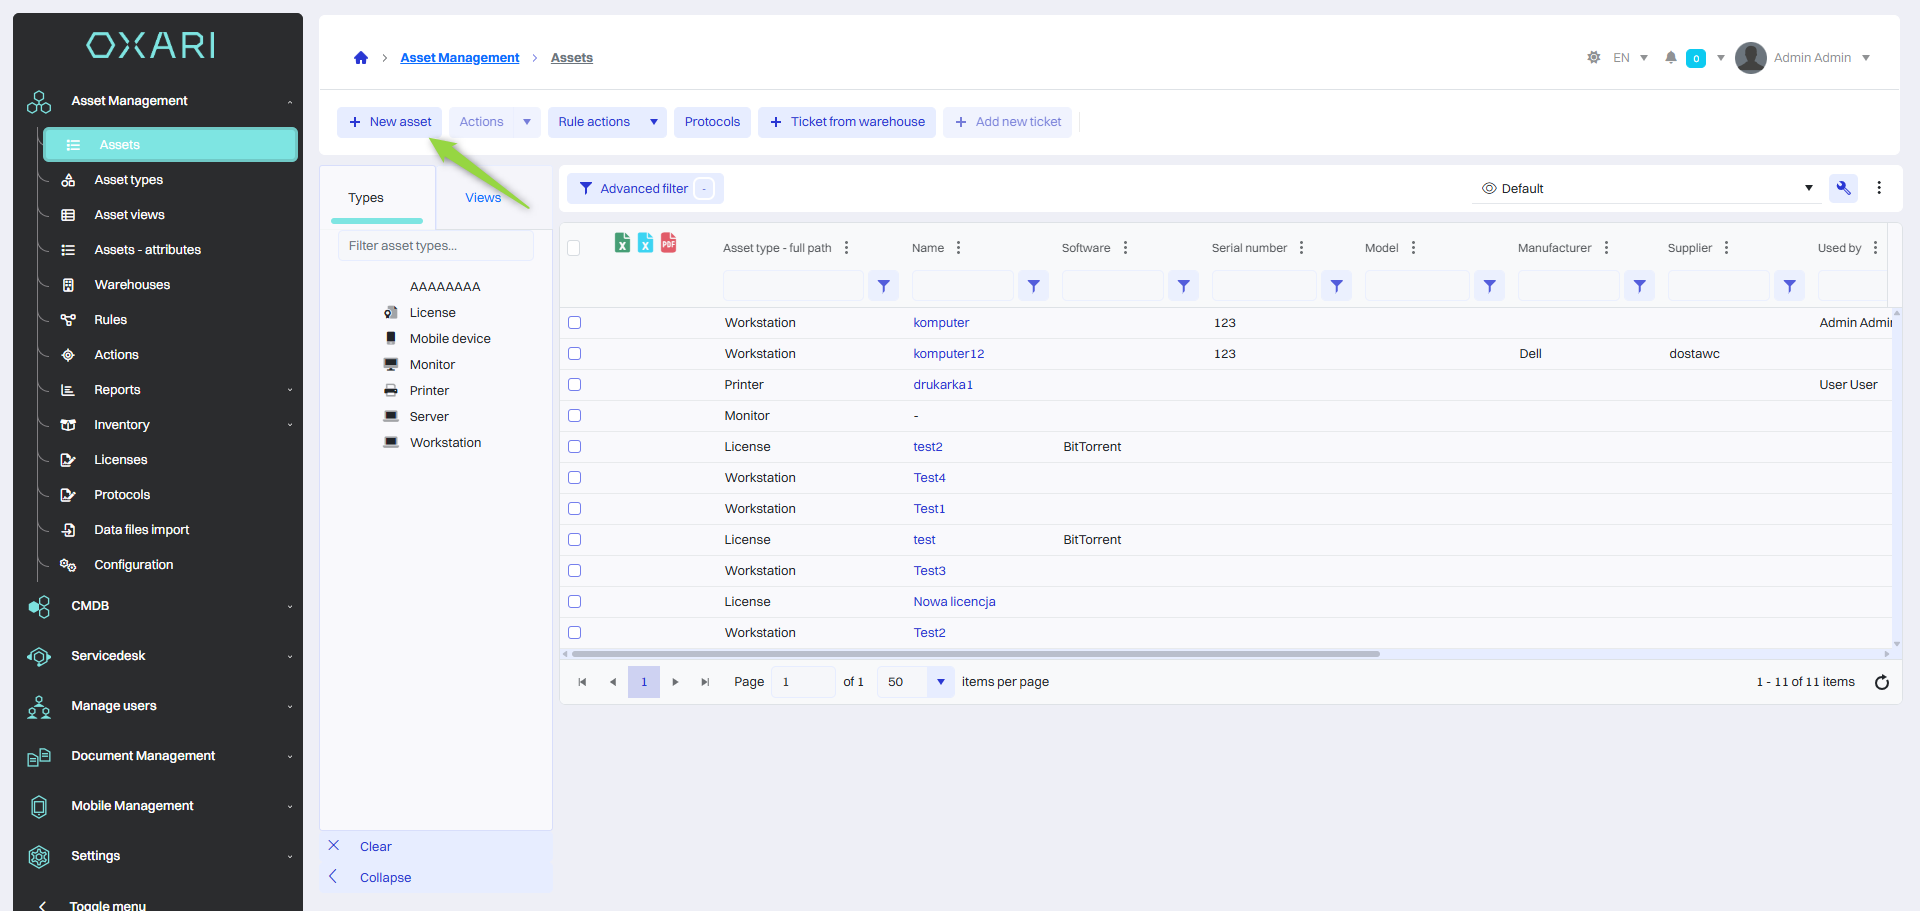Export assets using the red PDF icon
The height and width of the screenshot is (911, 1920).
point(669,243)
